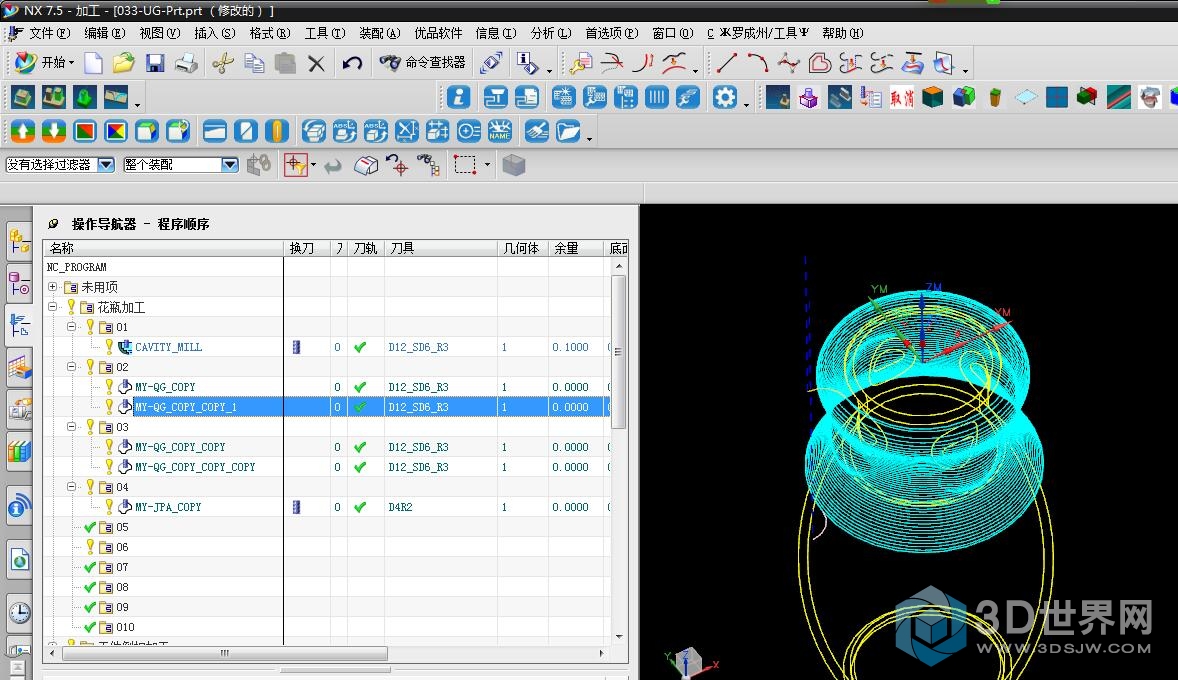Viewport: 1178px width, 680px height.
Task: Click the Cut scissors icon
Action: click(x=222, y=64)
